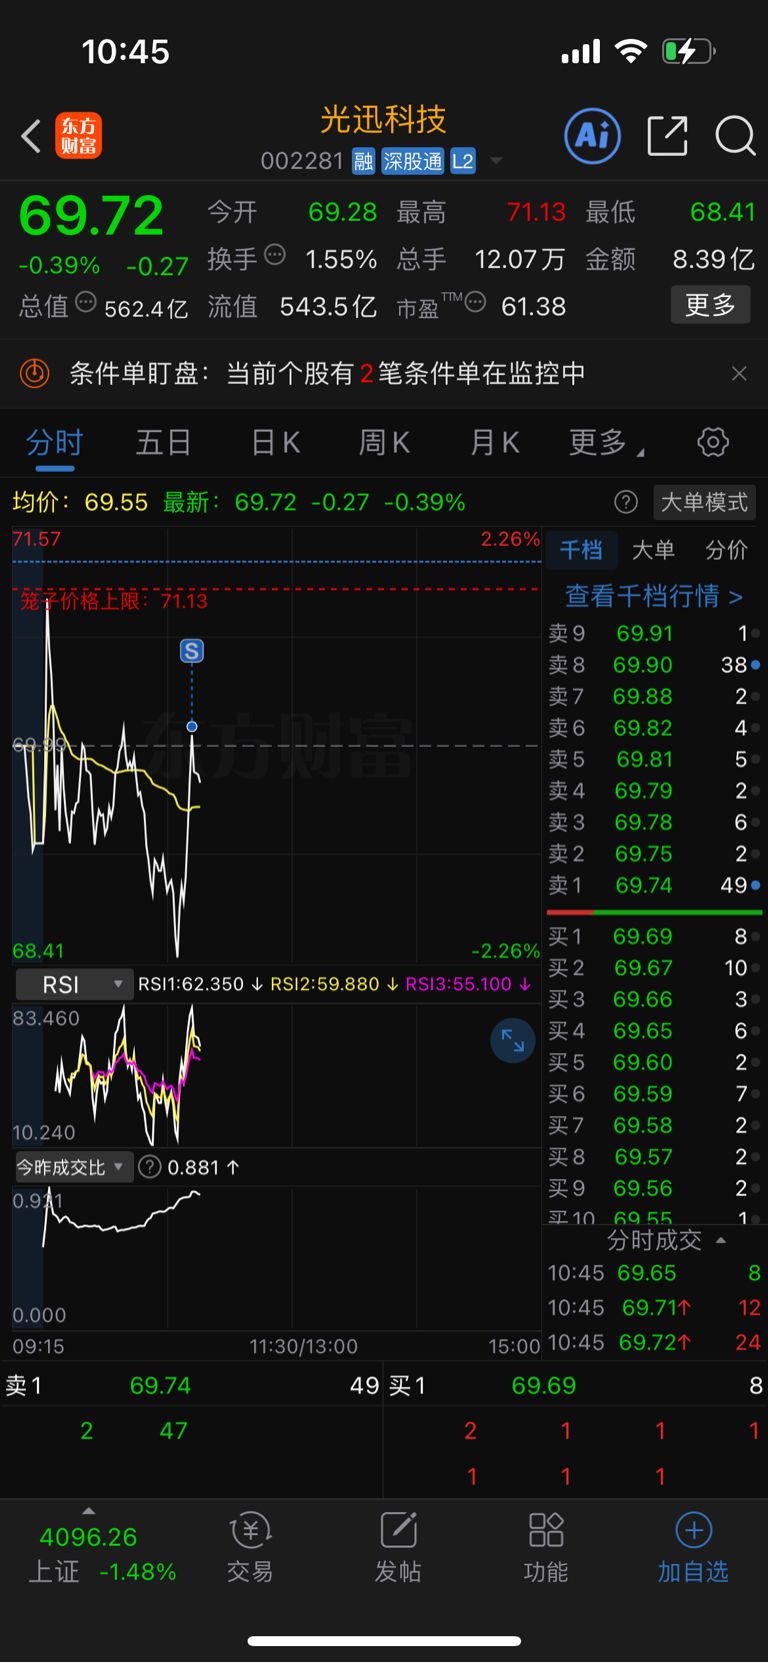Image resolution: width=768 pixels, height=1663 pixels.
Task: Tap 卖8 price 69.90 row
Action: coord(654,665)
